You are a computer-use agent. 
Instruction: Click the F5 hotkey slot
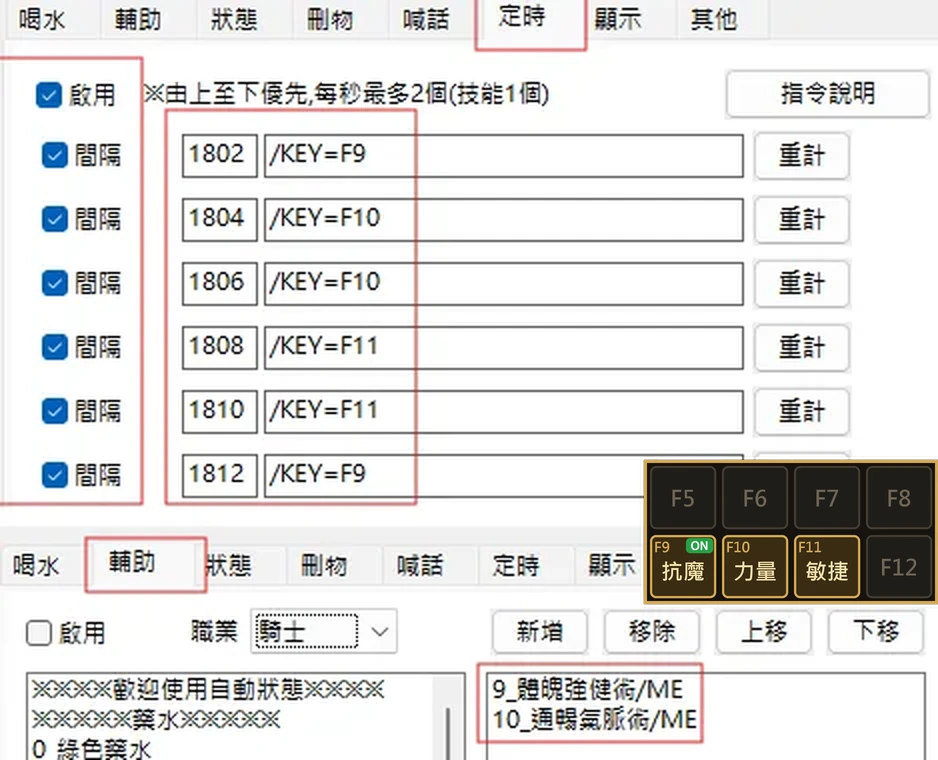683,498
